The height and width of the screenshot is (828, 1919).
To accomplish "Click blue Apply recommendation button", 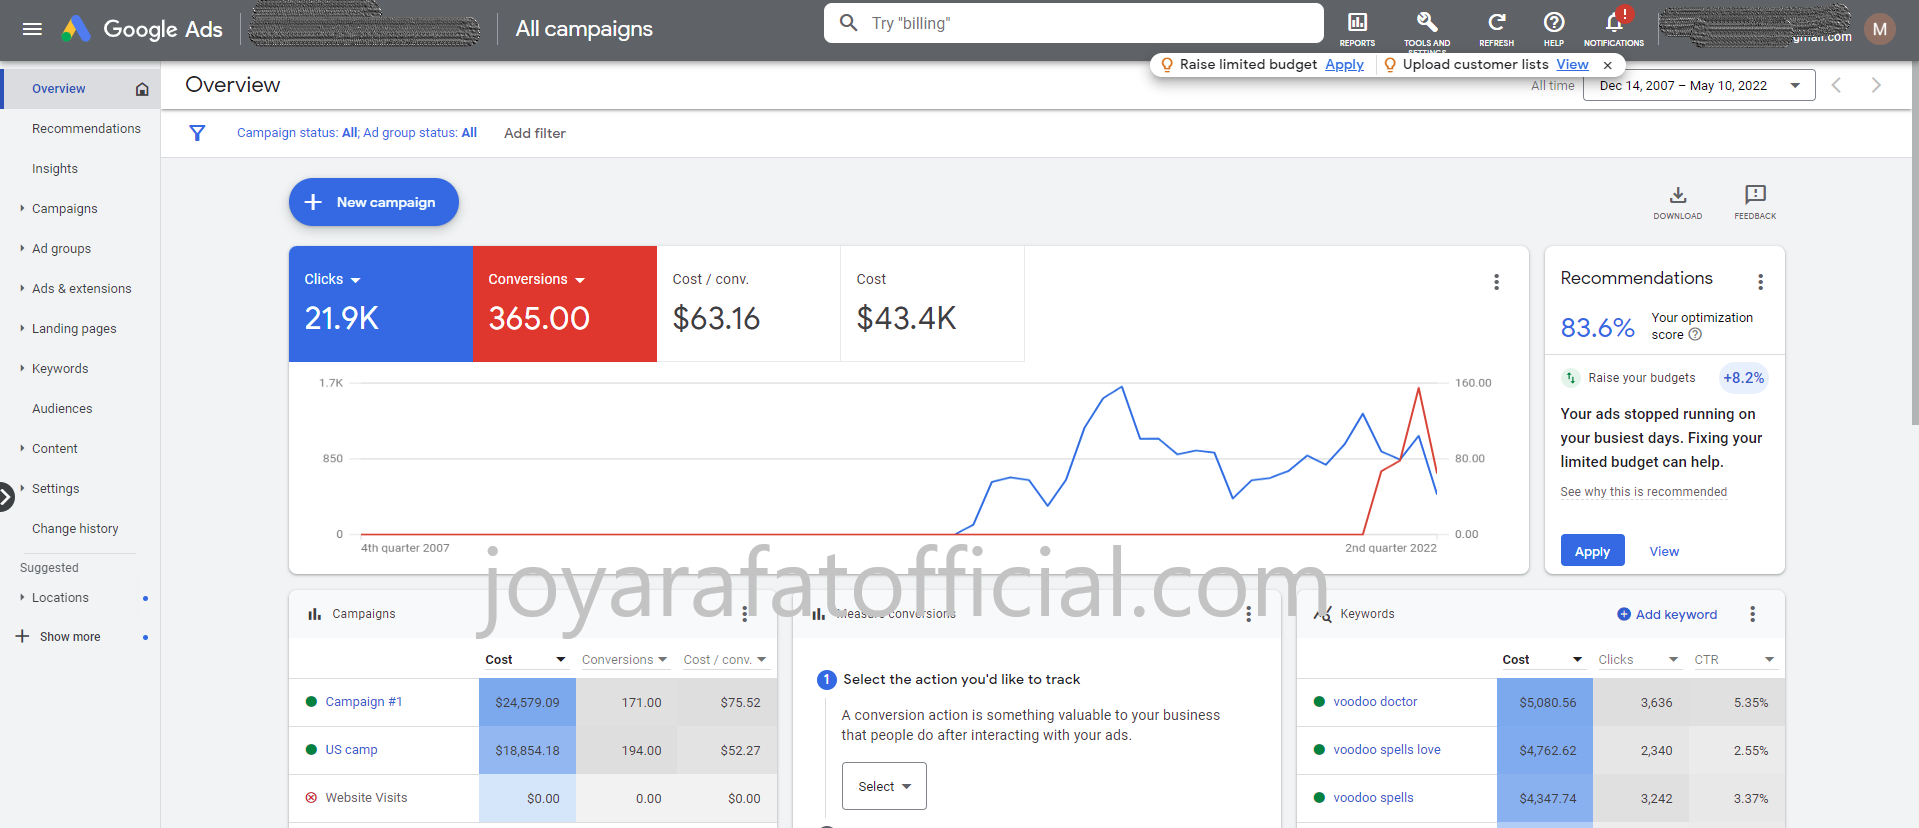I will [1592, 551].
